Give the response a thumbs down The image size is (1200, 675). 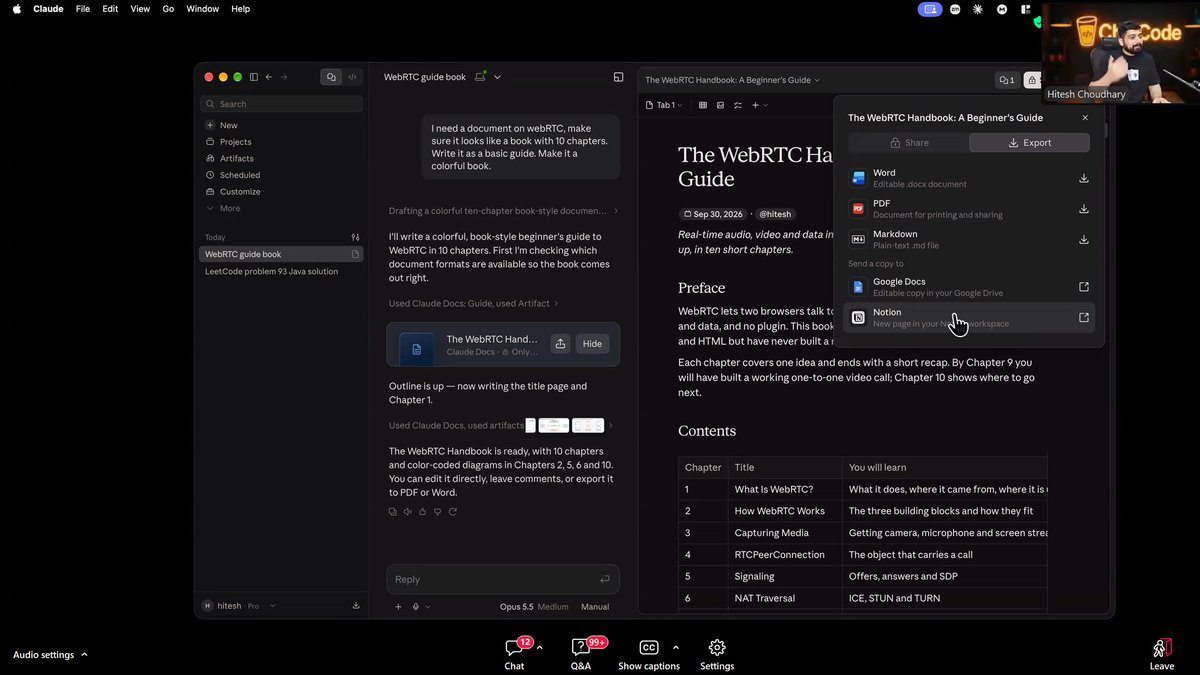(438, 512)
